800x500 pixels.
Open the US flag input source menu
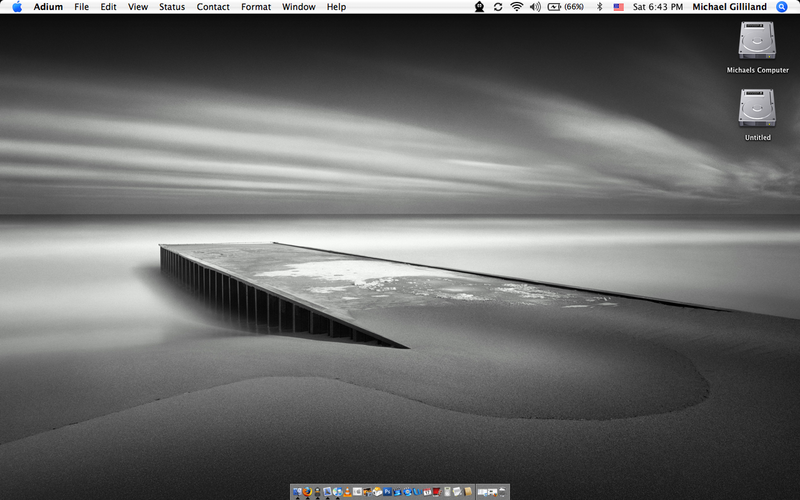click(618, 7)
